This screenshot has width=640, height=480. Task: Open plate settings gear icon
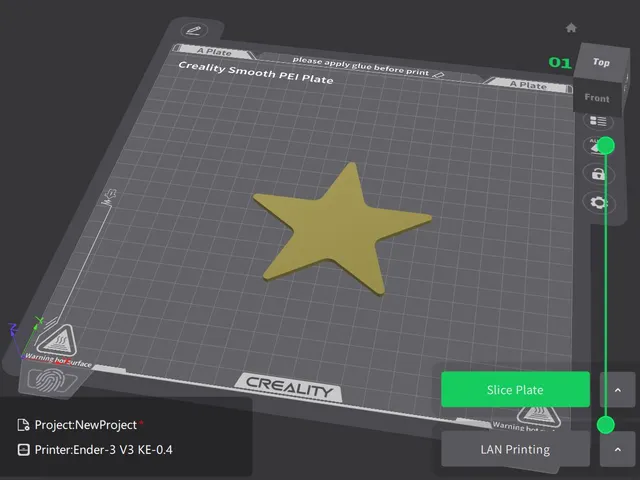(599, 202)
